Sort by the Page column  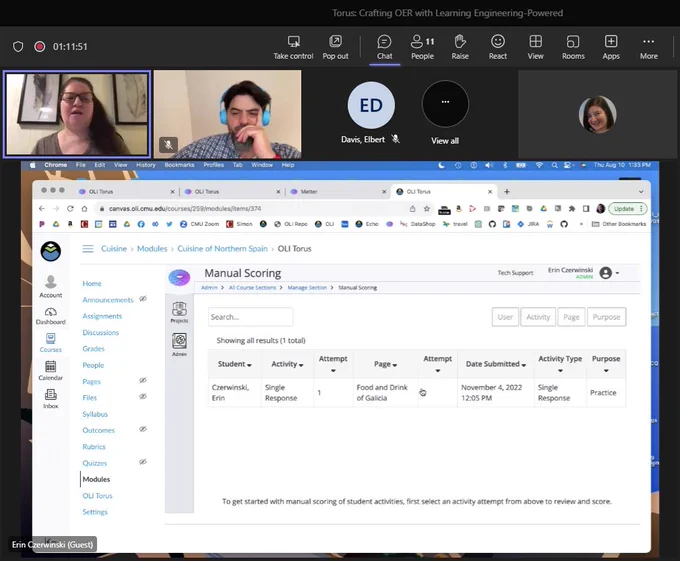click(386, 364)
